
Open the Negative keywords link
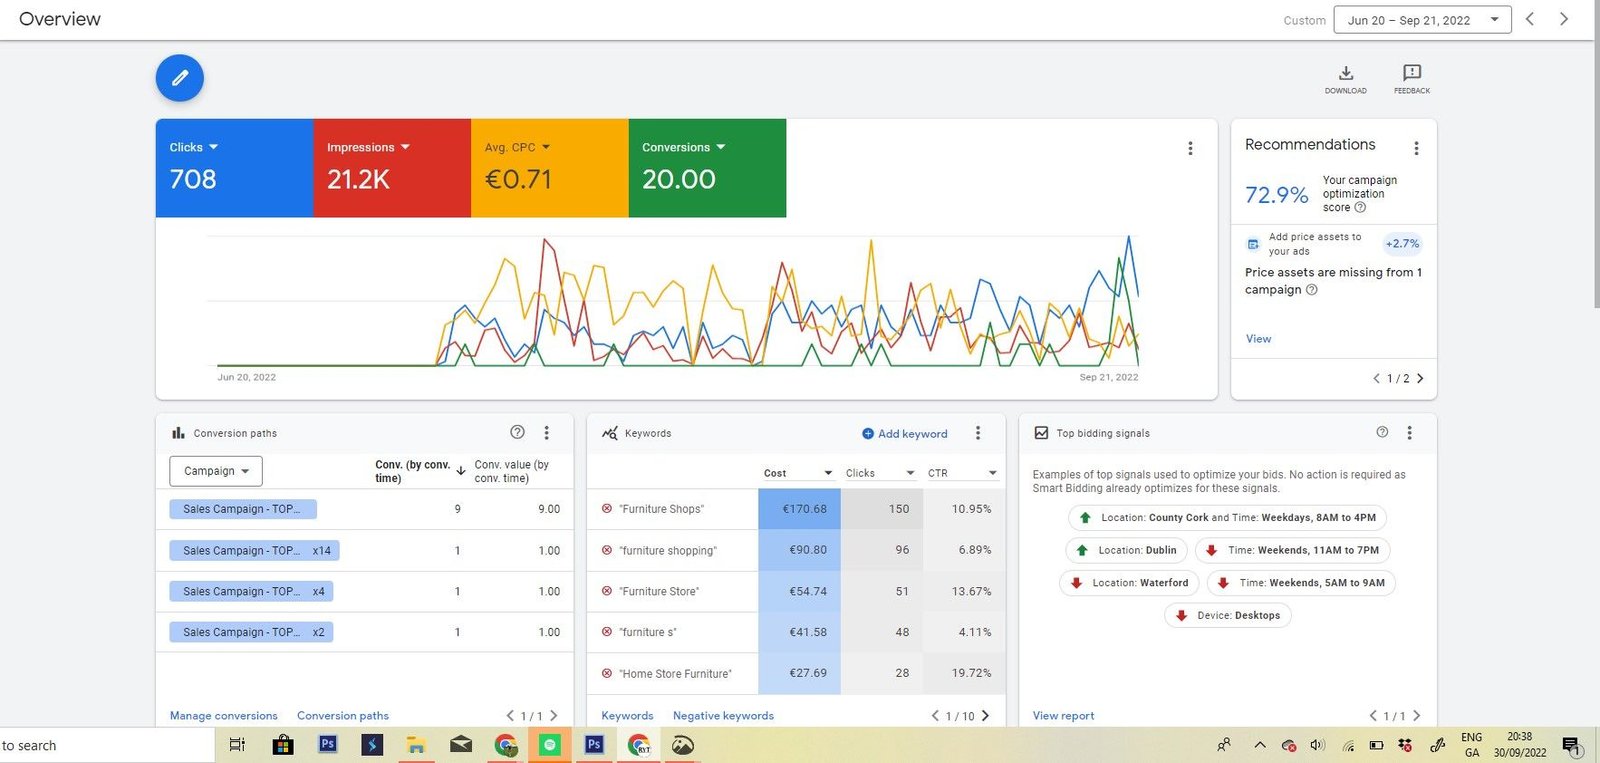click(723, 716)
